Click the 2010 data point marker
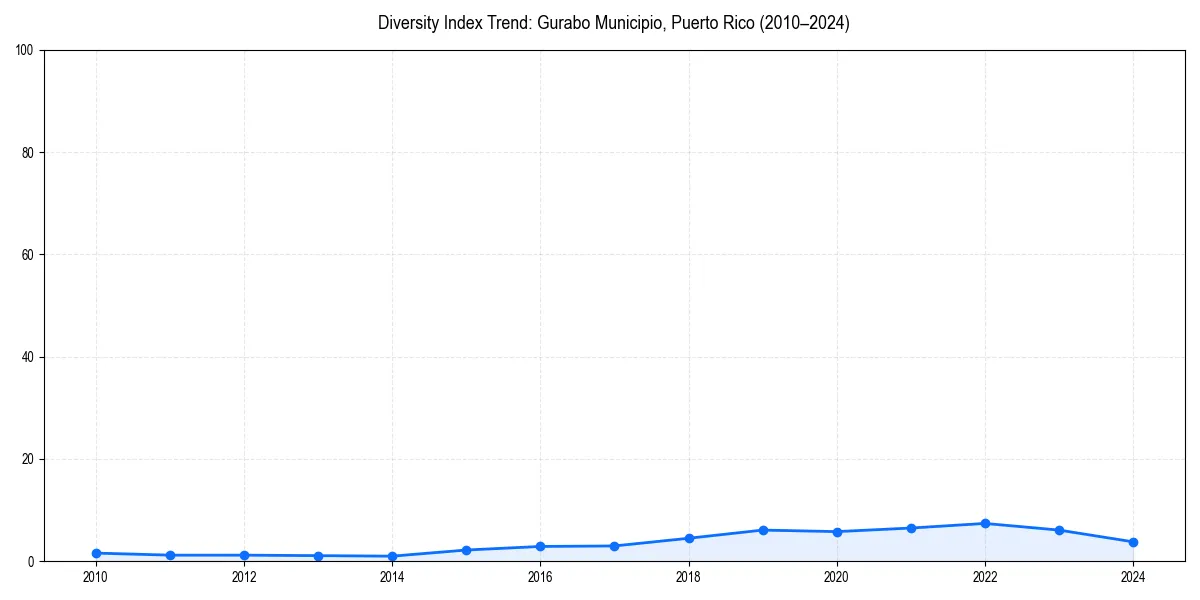This screenshot has height=600, width=1200. pyautogui.click(x=95, y=552)
